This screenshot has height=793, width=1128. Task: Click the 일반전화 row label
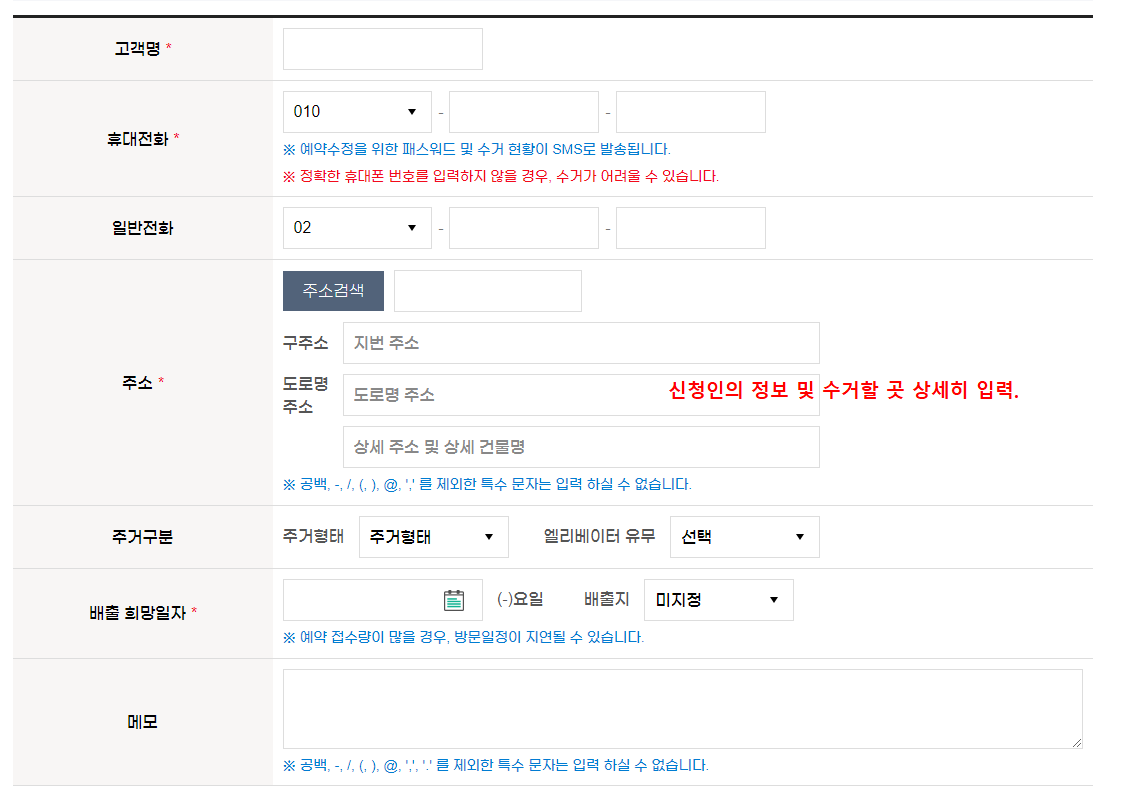142,228
